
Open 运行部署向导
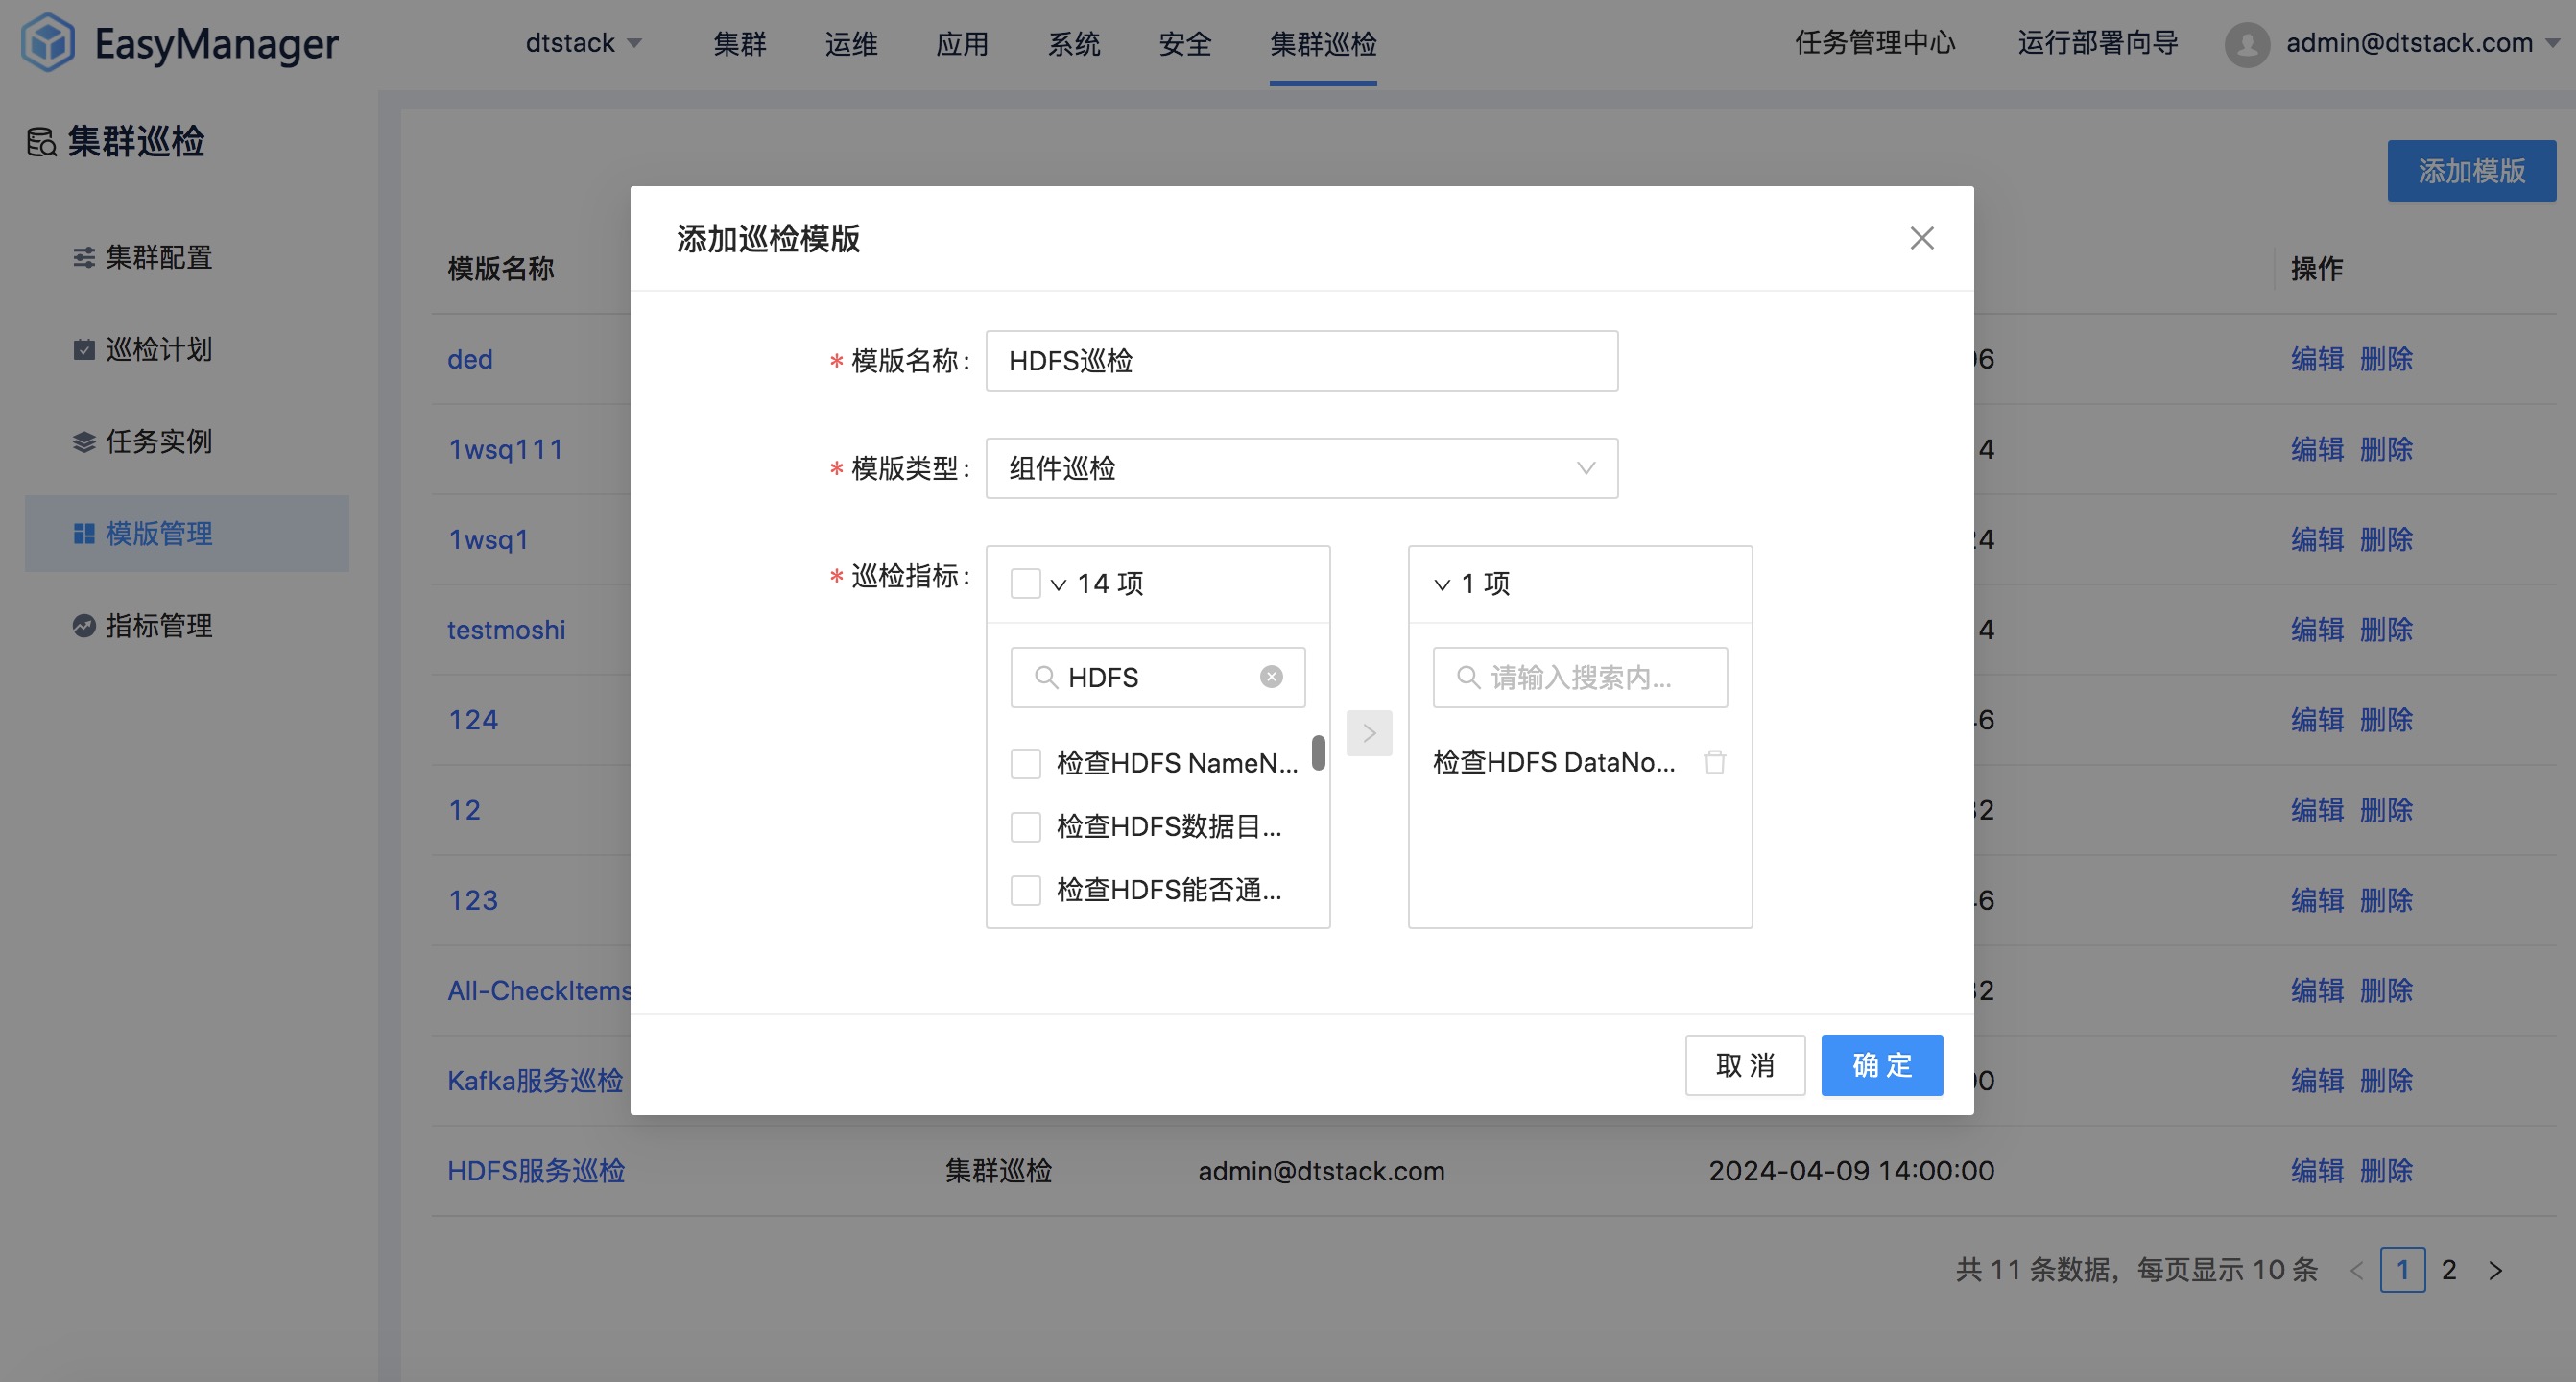2098,43
